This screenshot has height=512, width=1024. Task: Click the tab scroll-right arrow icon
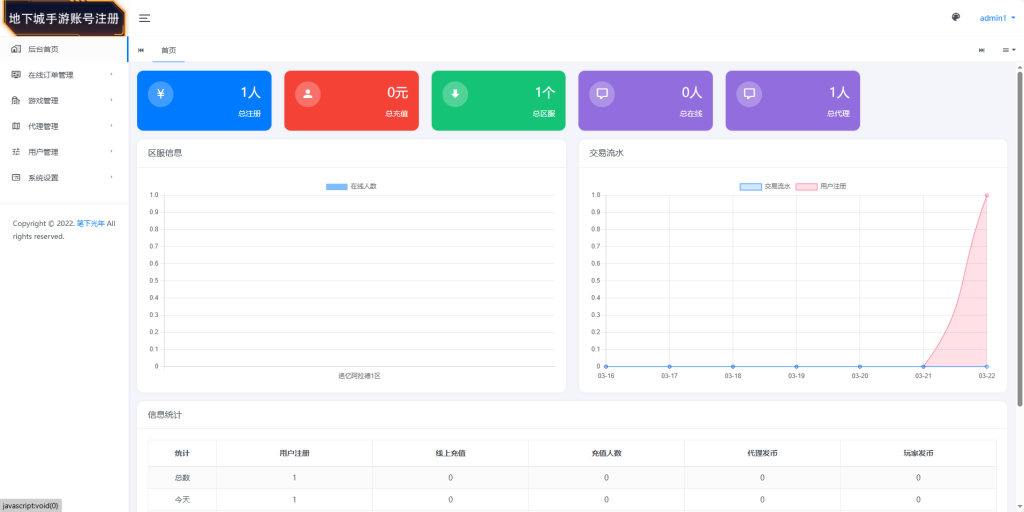pyautogui.click(x=982, y=50)
